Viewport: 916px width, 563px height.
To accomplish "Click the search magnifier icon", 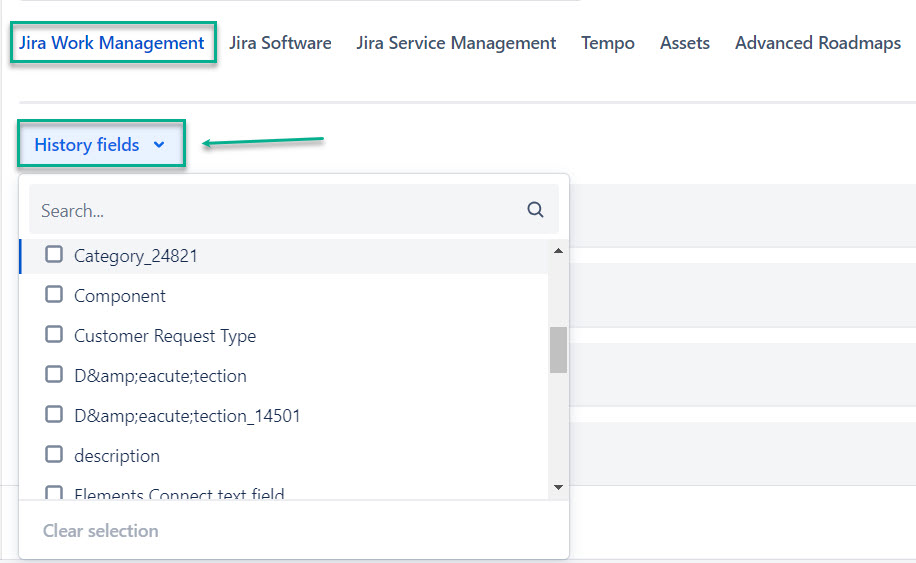I will (x=535, y=210).
